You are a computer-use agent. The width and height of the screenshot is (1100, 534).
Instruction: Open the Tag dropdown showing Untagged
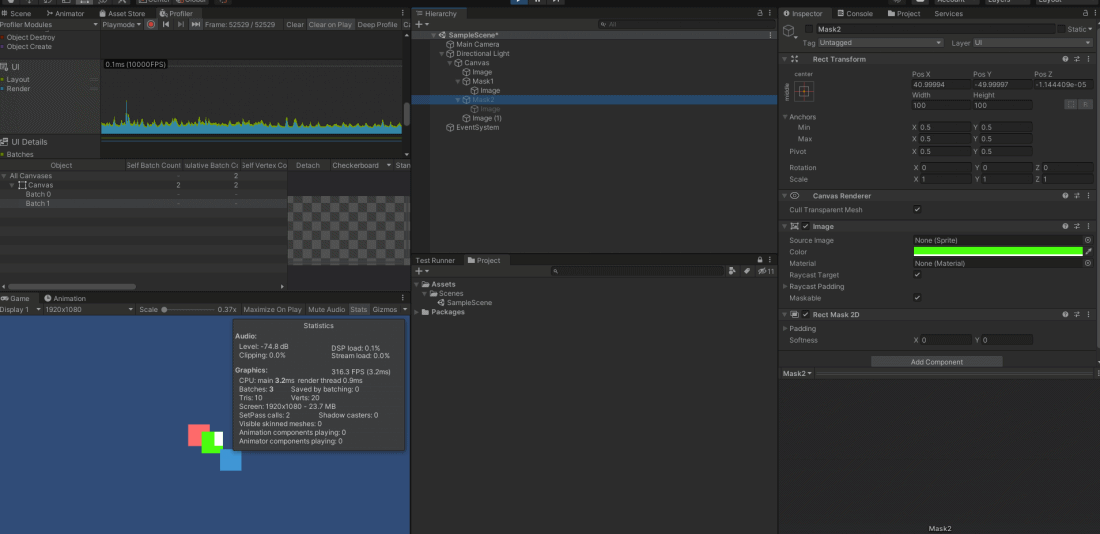pos(880,43)
